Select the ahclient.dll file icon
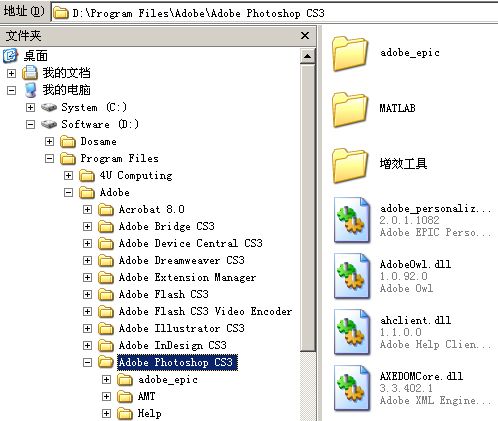 click(x=352, y=332)
